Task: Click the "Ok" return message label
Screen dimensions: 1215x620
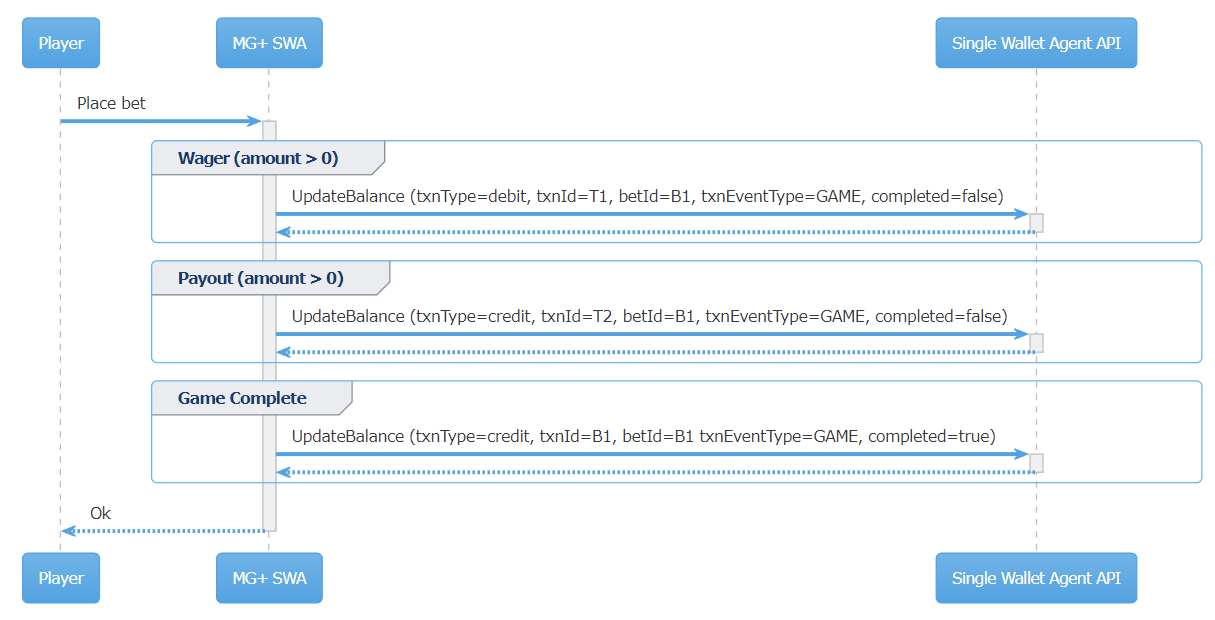Action: click(100, 513)
